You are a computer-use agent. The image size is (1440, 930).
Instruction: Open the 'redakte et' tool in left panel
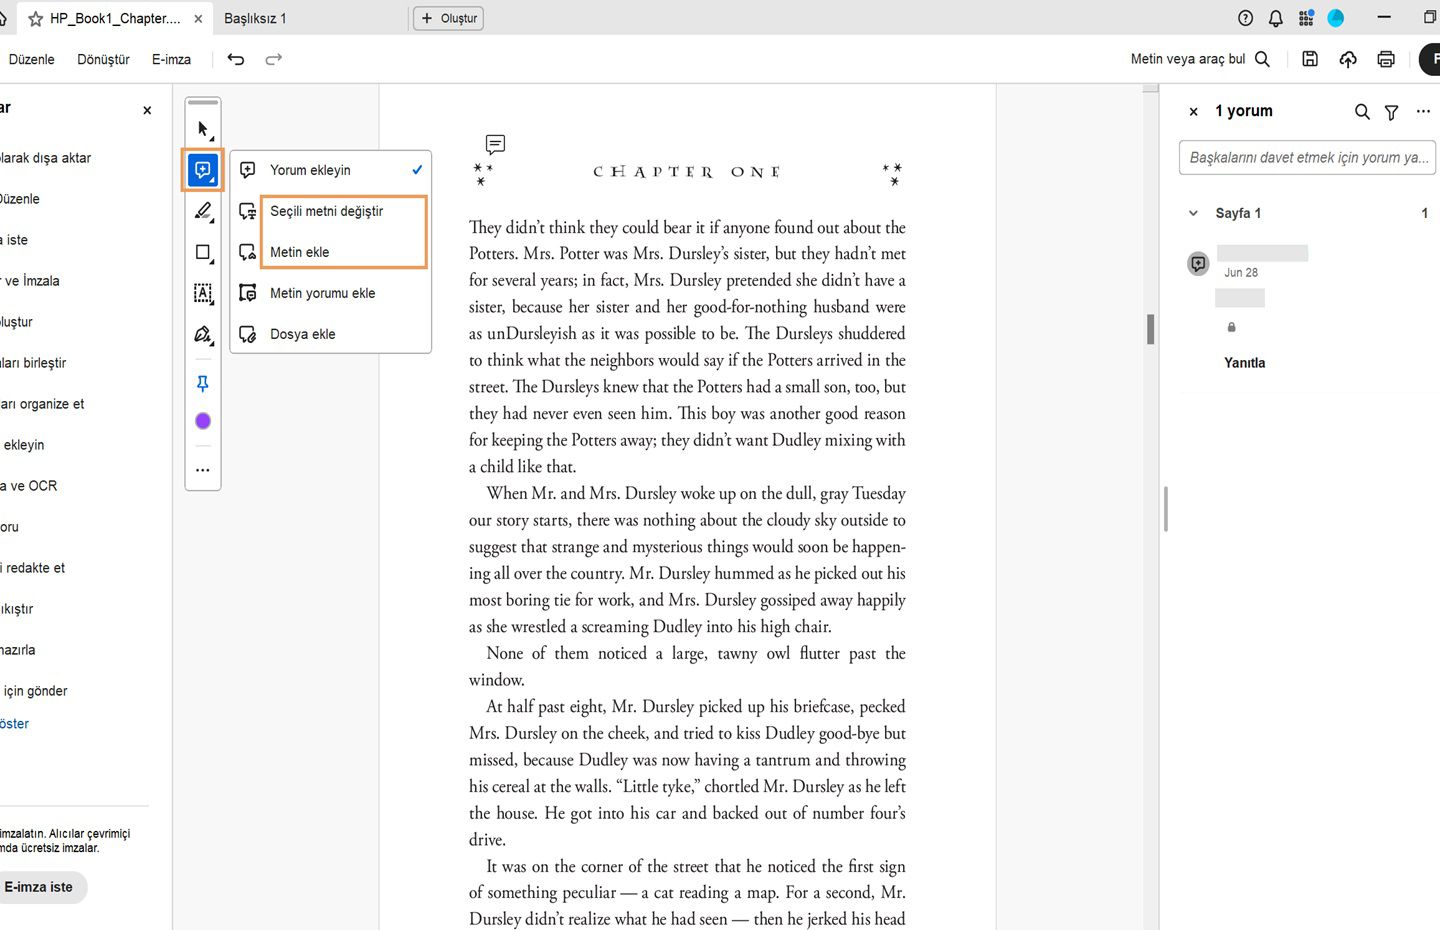click(x=33, y=568)
